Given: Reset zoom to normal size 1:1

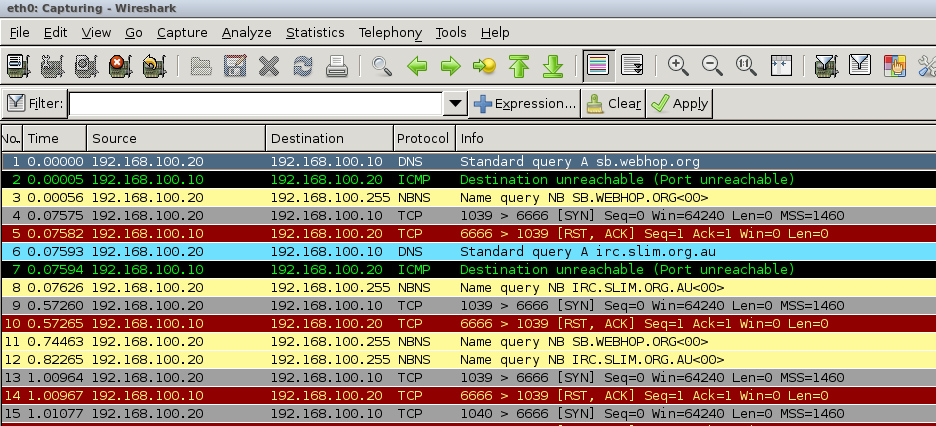Looking at the screenshot, I should coord(746,65).
